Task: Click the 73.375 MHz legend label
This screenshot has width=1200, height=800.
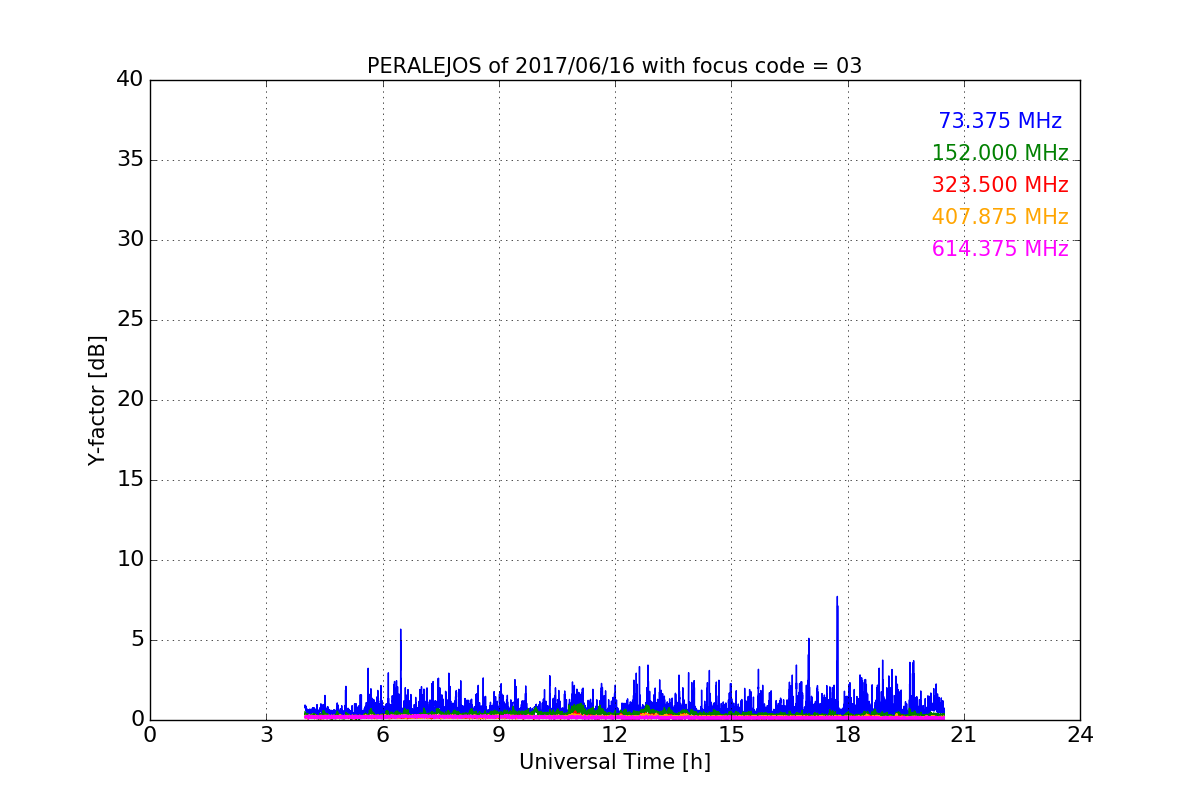Action: [x=1000, y=121]
